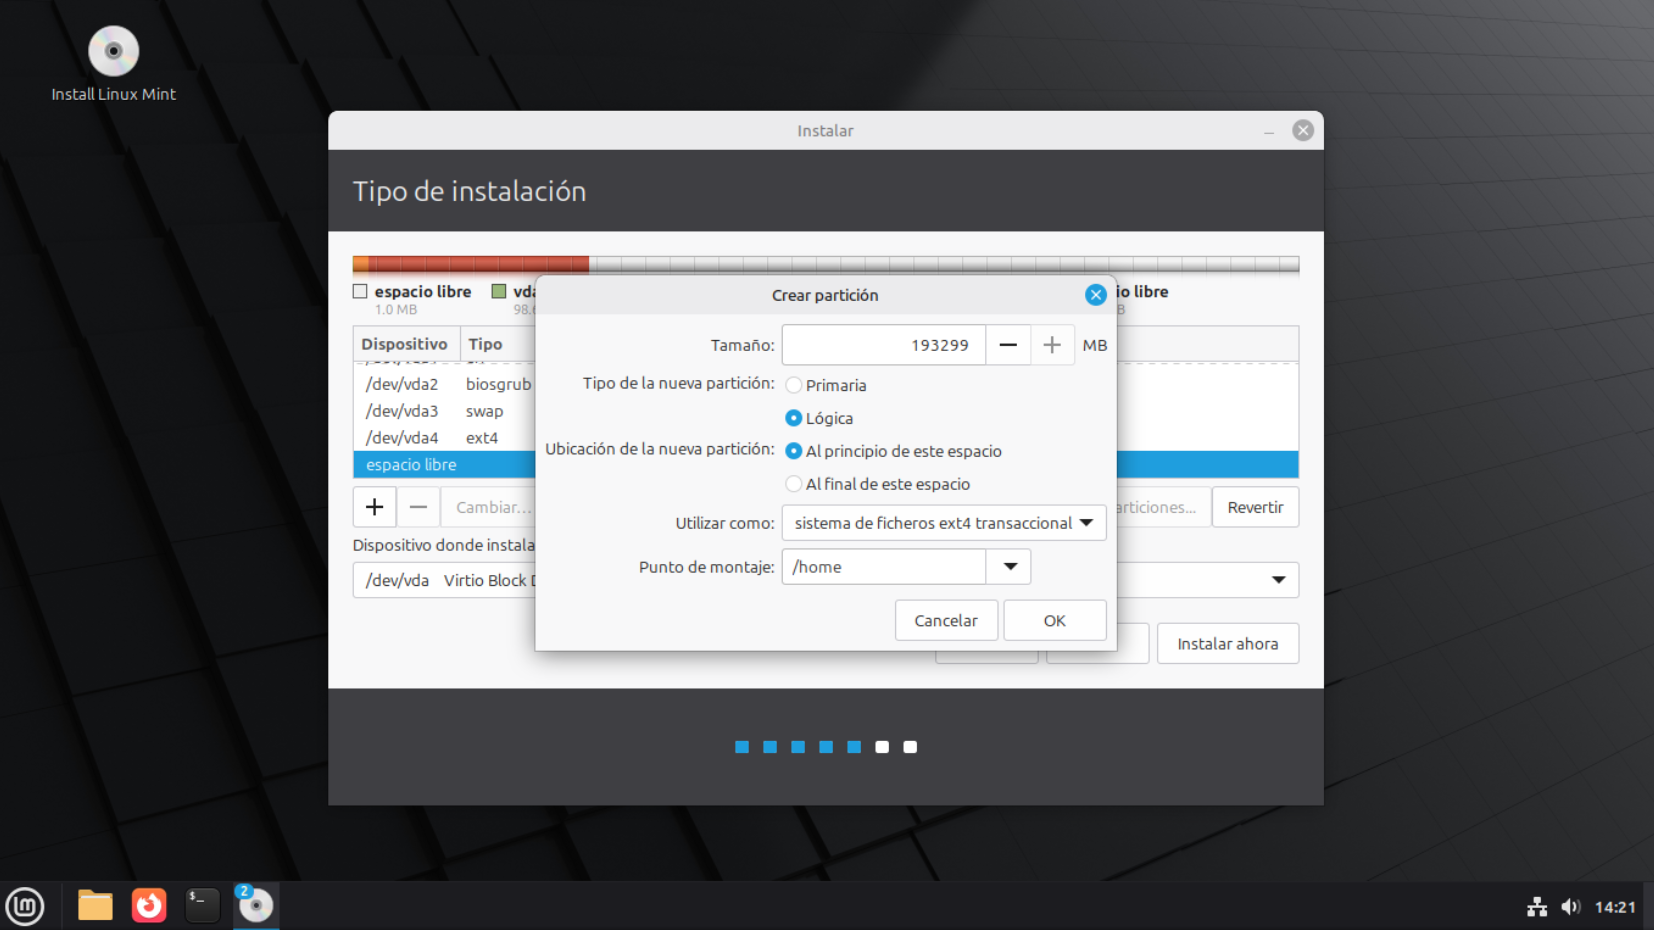This screenshot has height=930, width=1654.
Task: Open the file manager from taskbar
Action: point(95,906)
